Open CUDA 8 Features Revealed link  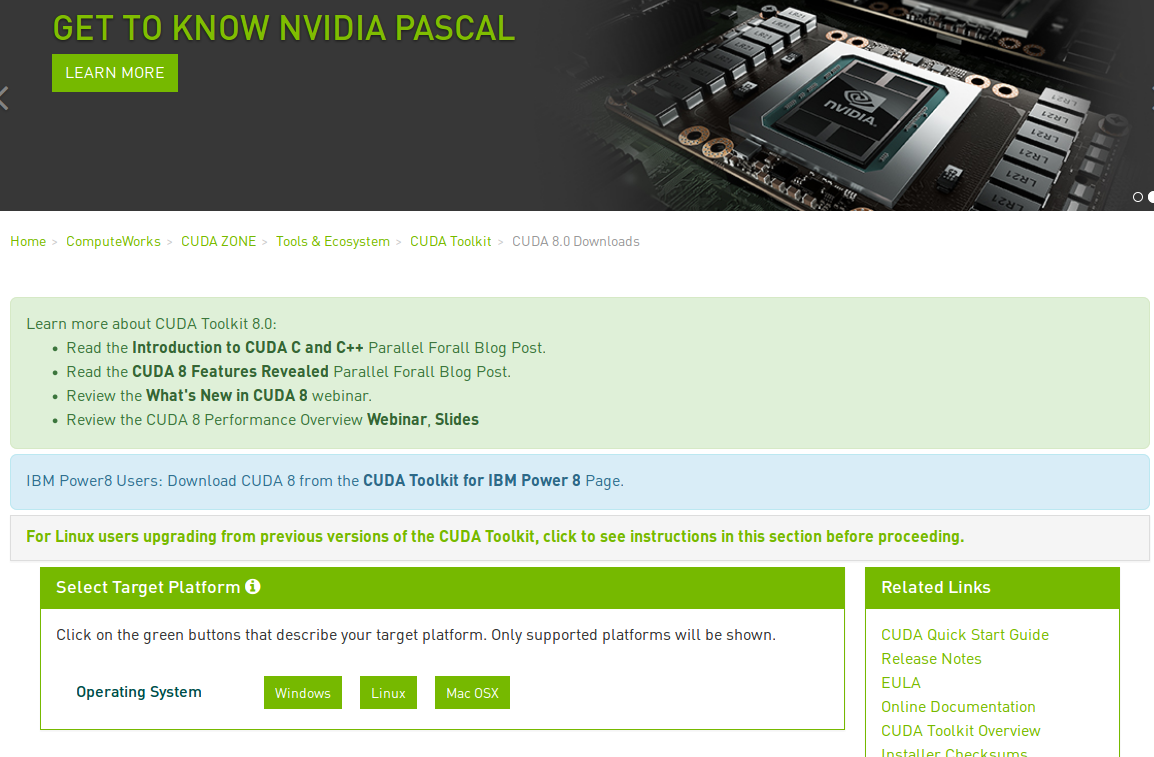tap(230, 372)
